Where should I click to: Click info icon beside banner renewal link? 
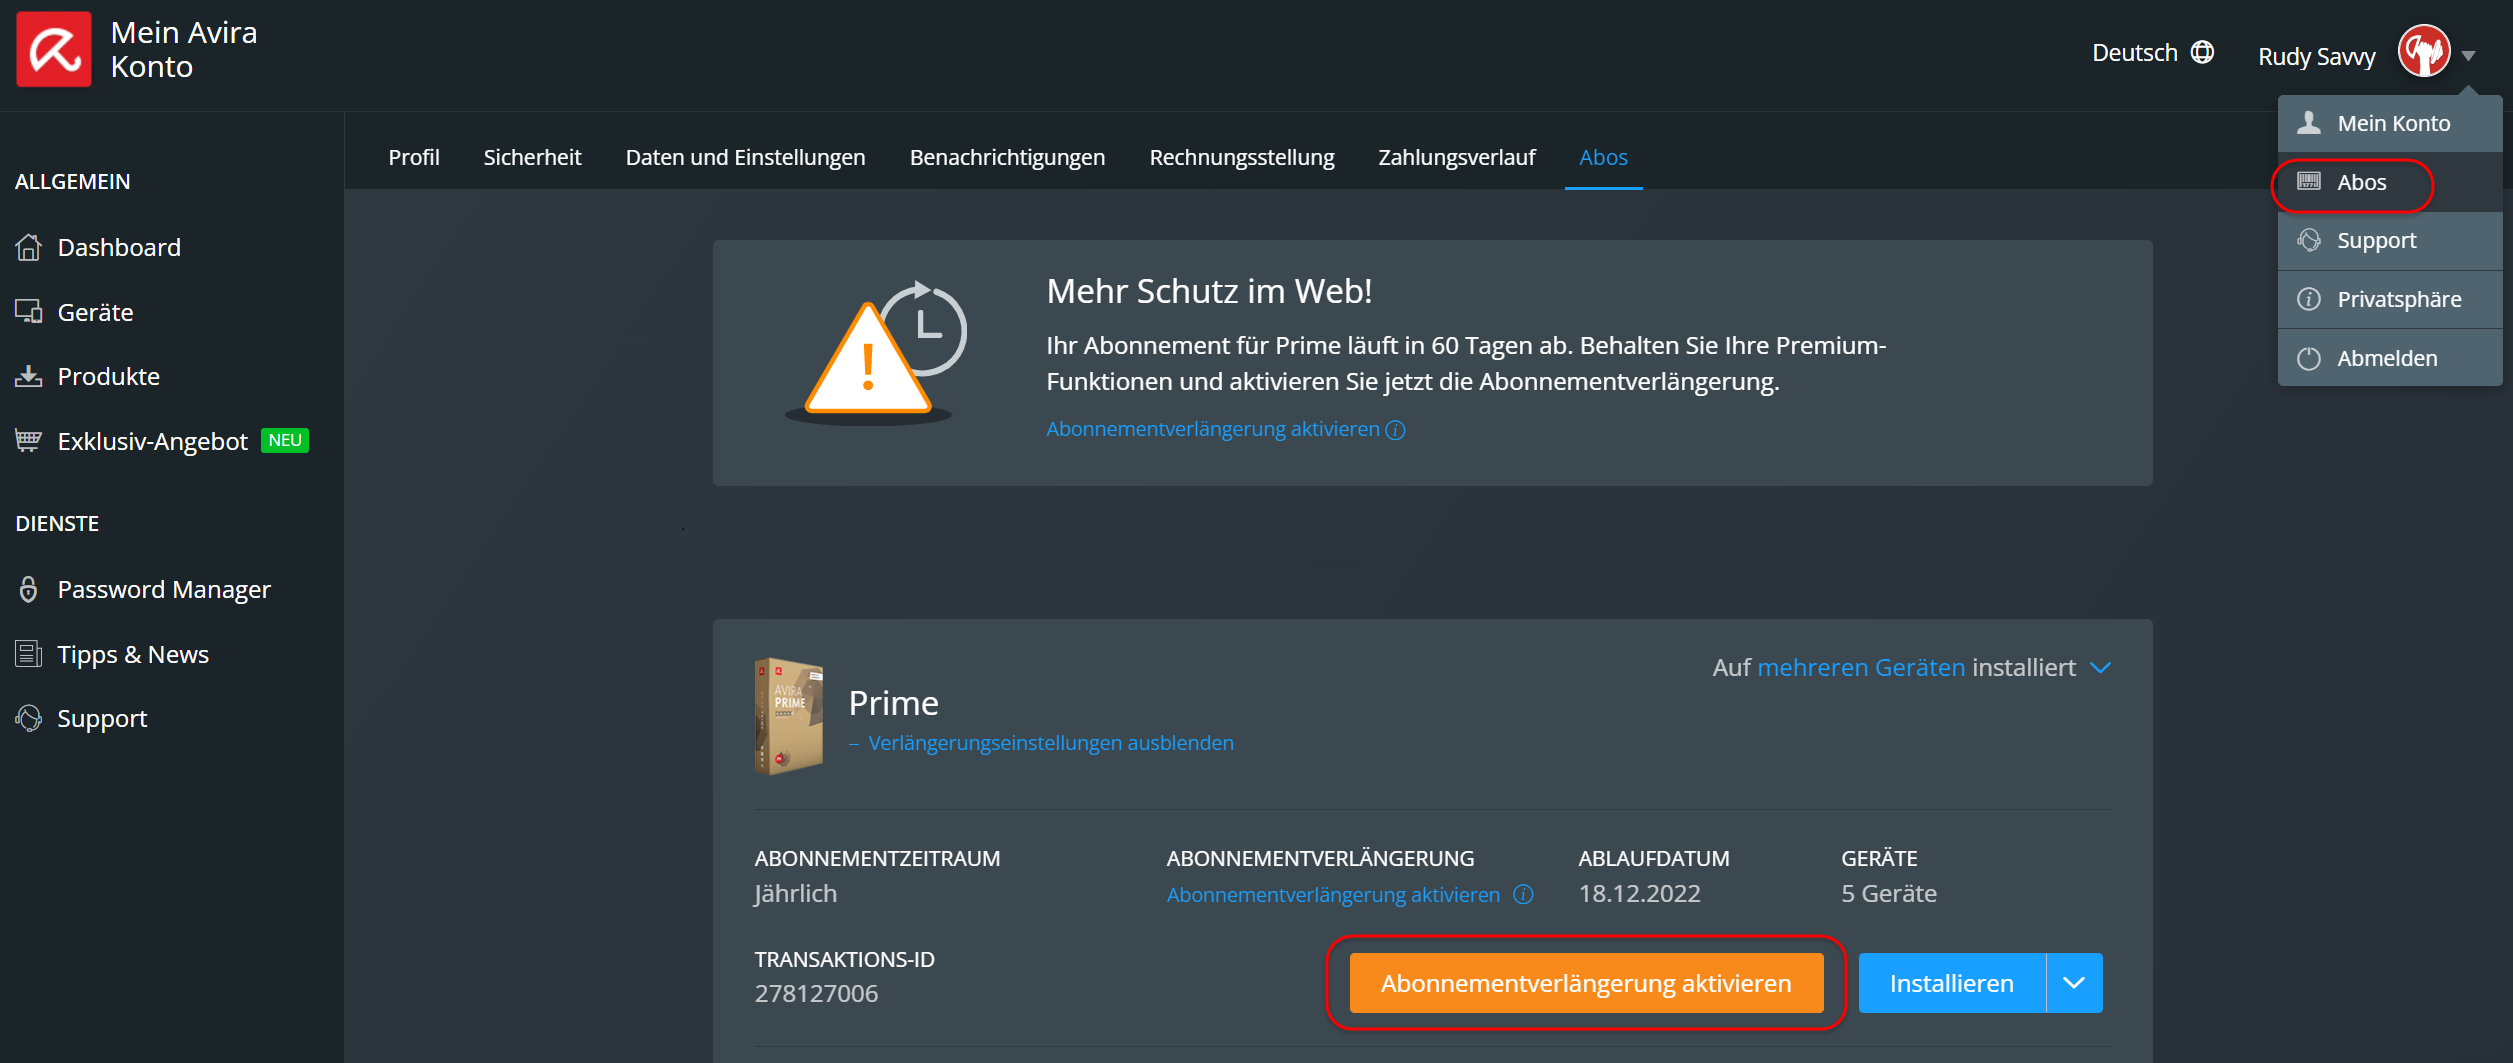pos(1396,430)
